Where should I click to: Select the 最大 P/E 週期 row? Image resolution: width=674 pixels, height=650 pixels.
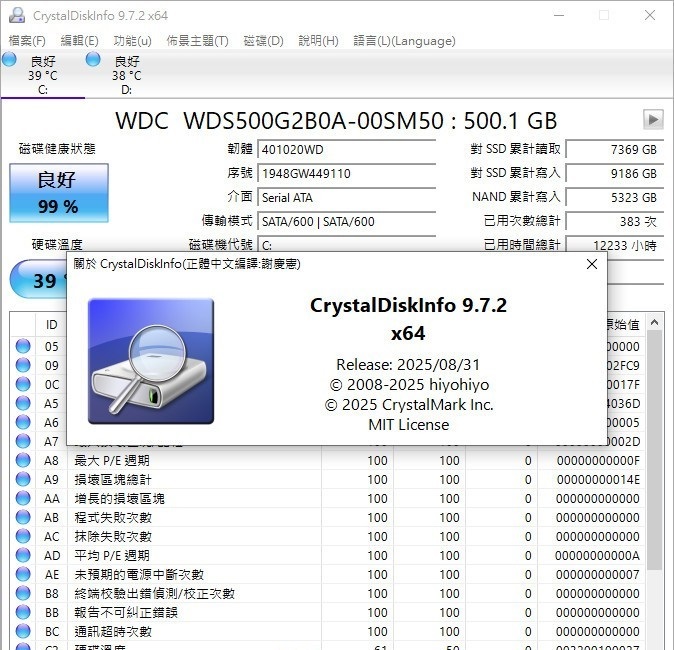pyautogui.click(x=327, y=460)
